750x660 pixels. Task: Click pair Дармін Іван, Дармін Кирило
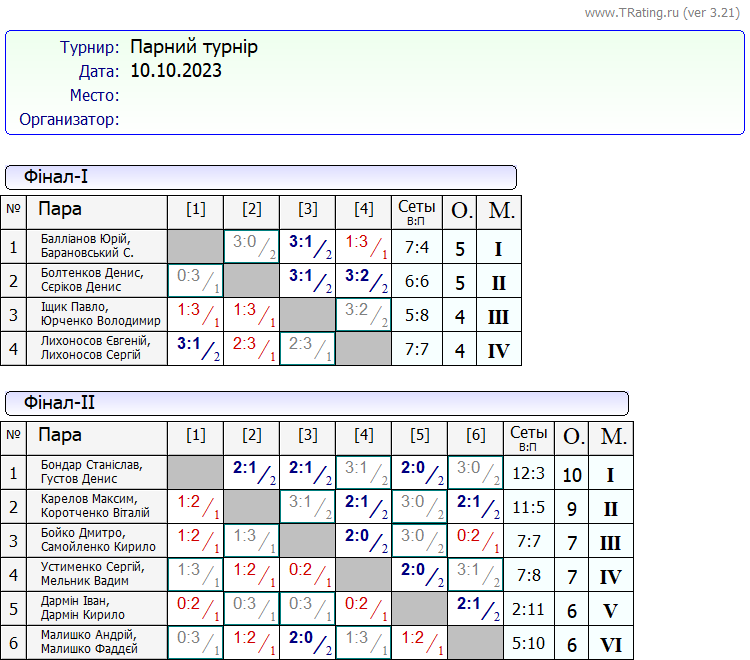click(x=84, y=608)
